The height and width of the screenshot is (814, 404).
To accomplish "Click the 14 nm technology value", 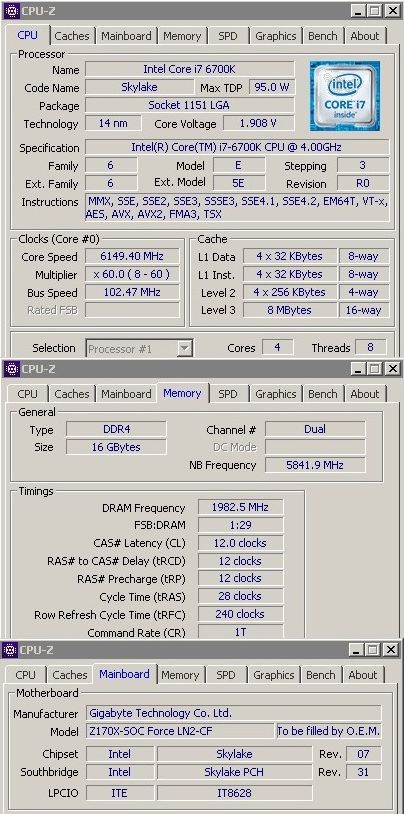I will (x=113, y=123).
